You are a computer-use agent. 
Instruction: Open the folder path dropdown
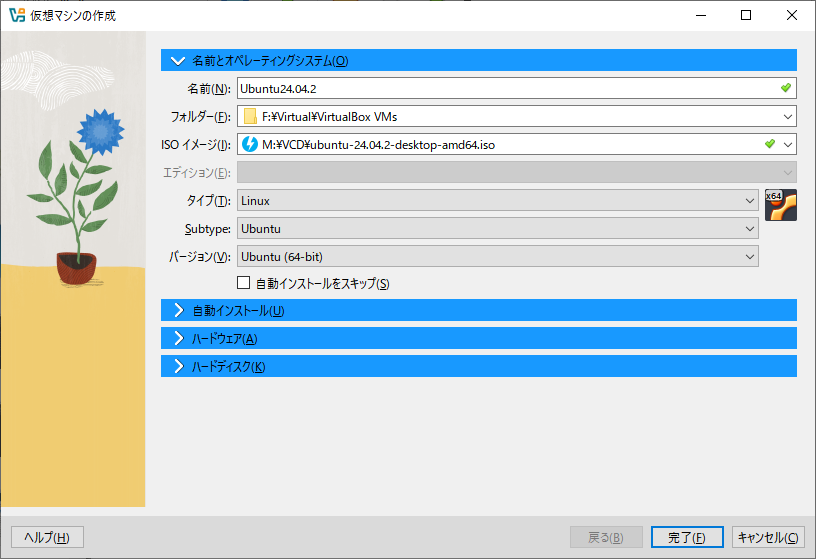(788, 117)
